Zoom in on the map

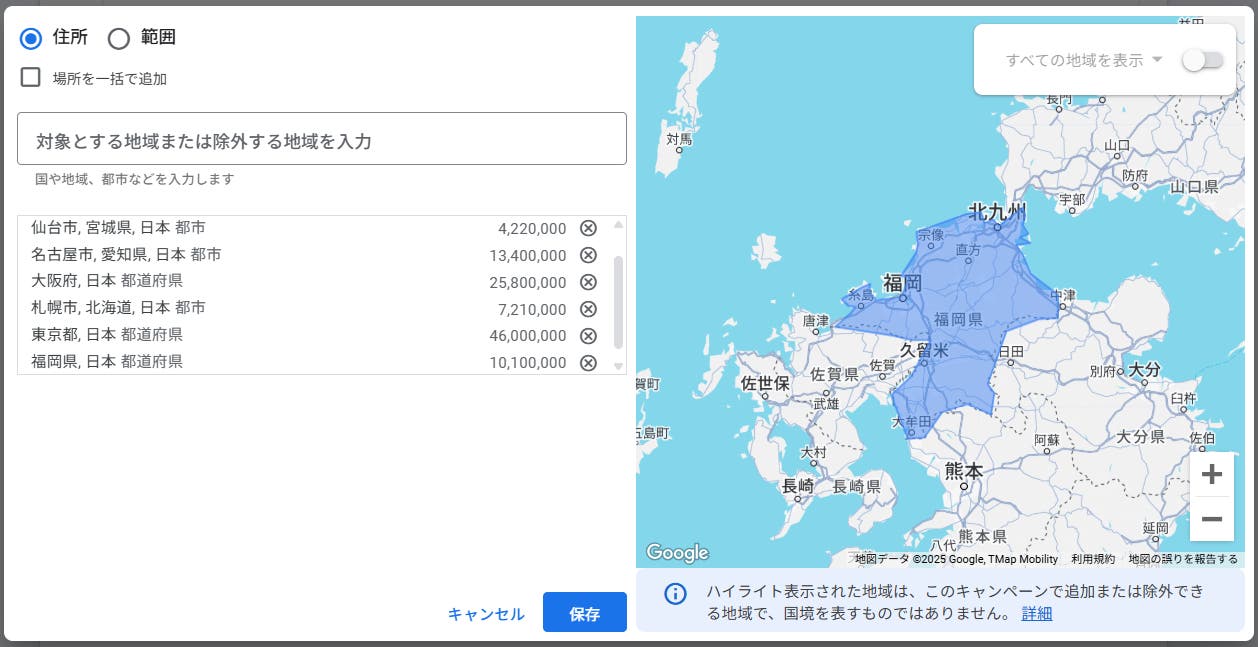1211,474
